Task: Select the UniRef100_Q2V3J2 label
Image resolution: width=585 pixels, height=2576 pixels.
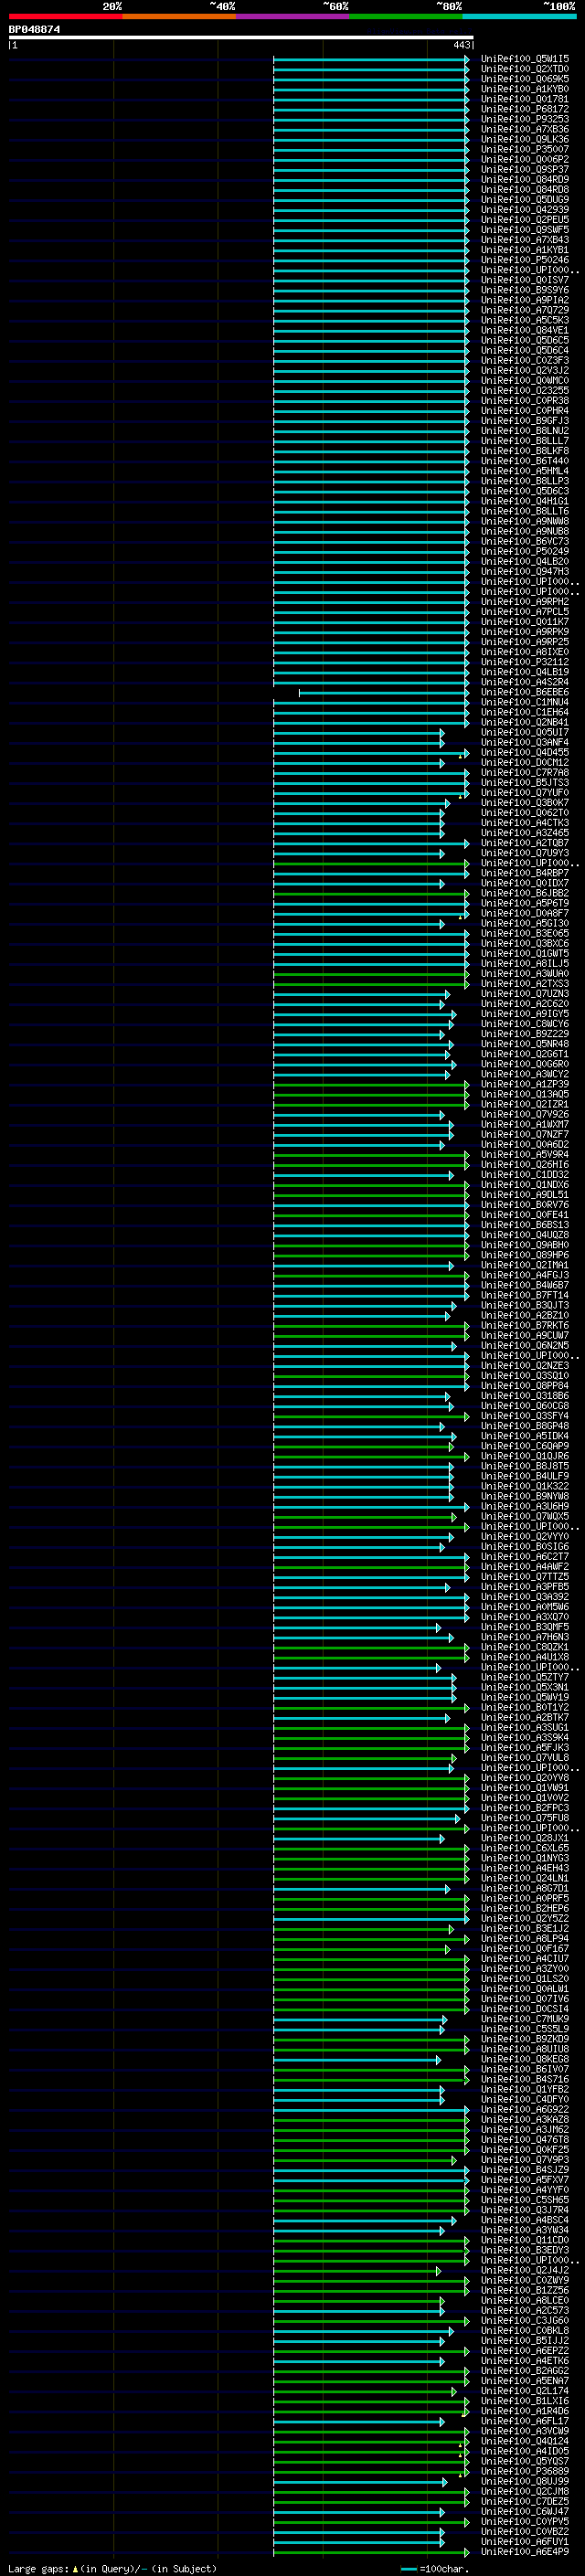Action: [x=525, y=371]
